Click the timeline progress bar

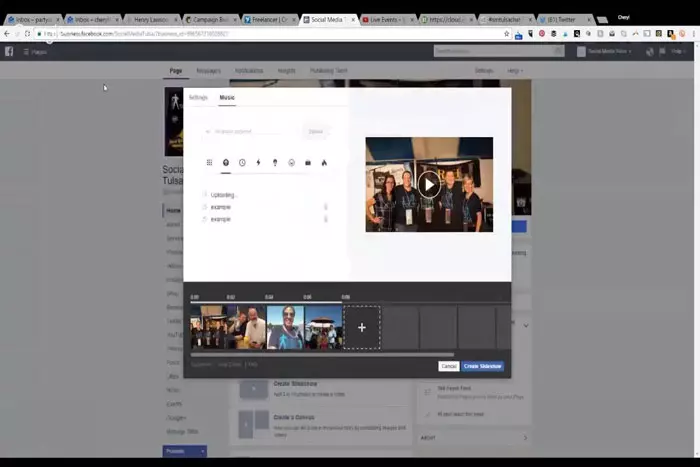point(267,302)
